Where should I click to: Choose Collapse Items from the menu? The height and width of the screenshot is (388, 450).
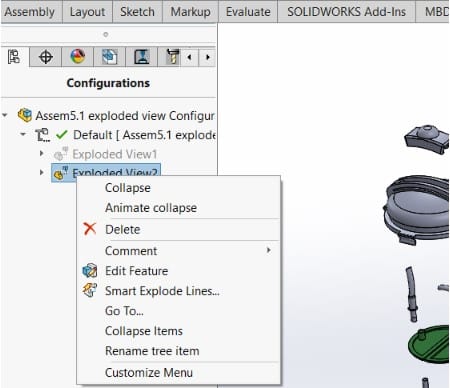click(179, 331)
